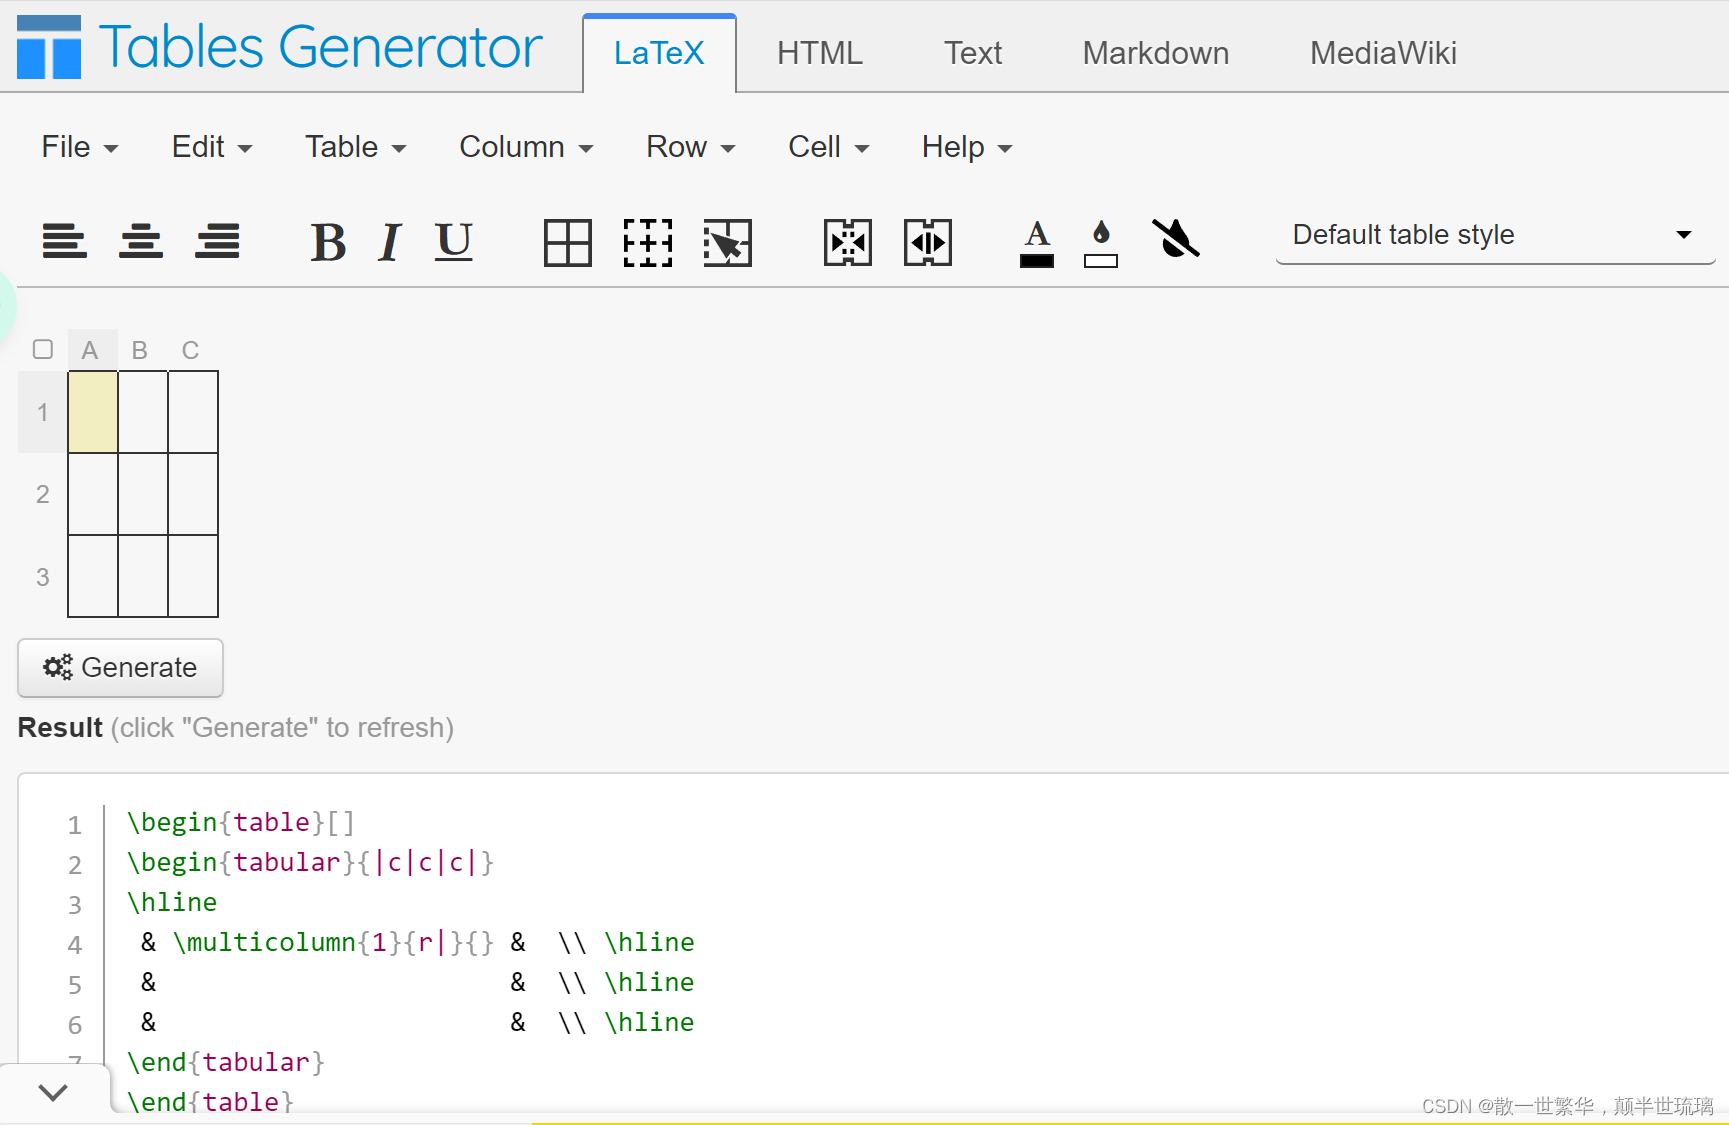
Task: Open the Row menu
Action: 690,147
